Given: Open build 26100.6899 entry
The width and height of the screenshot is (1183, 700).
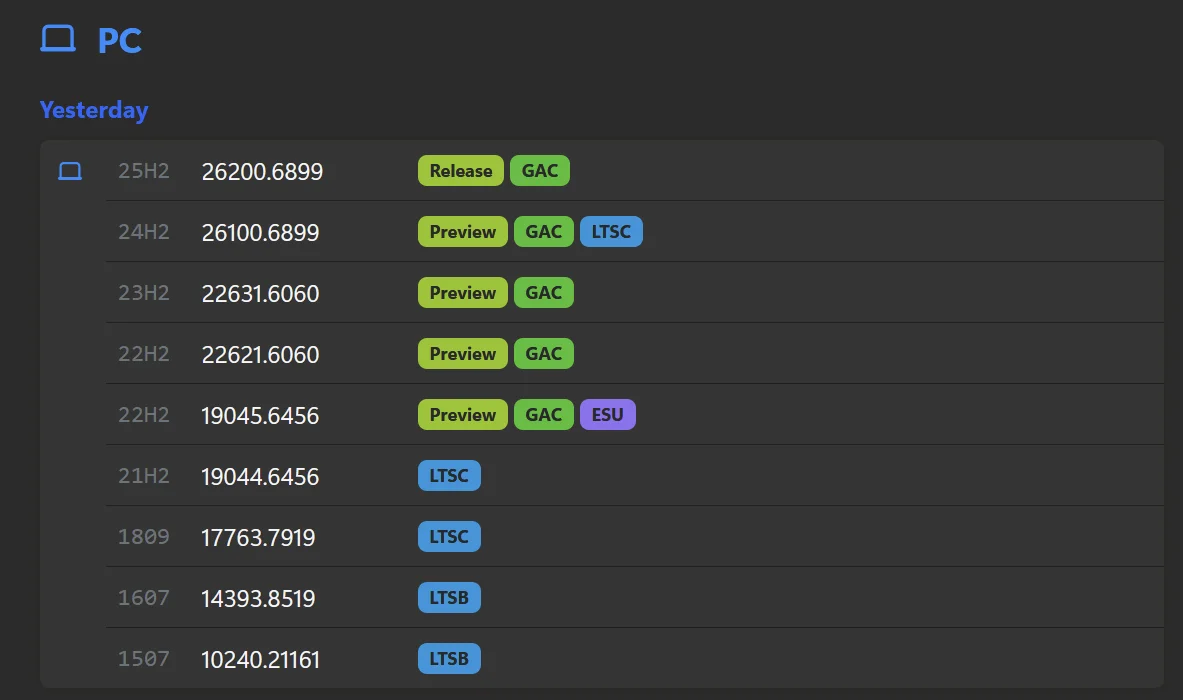Looking at the screenshot, I should [260, 233].
